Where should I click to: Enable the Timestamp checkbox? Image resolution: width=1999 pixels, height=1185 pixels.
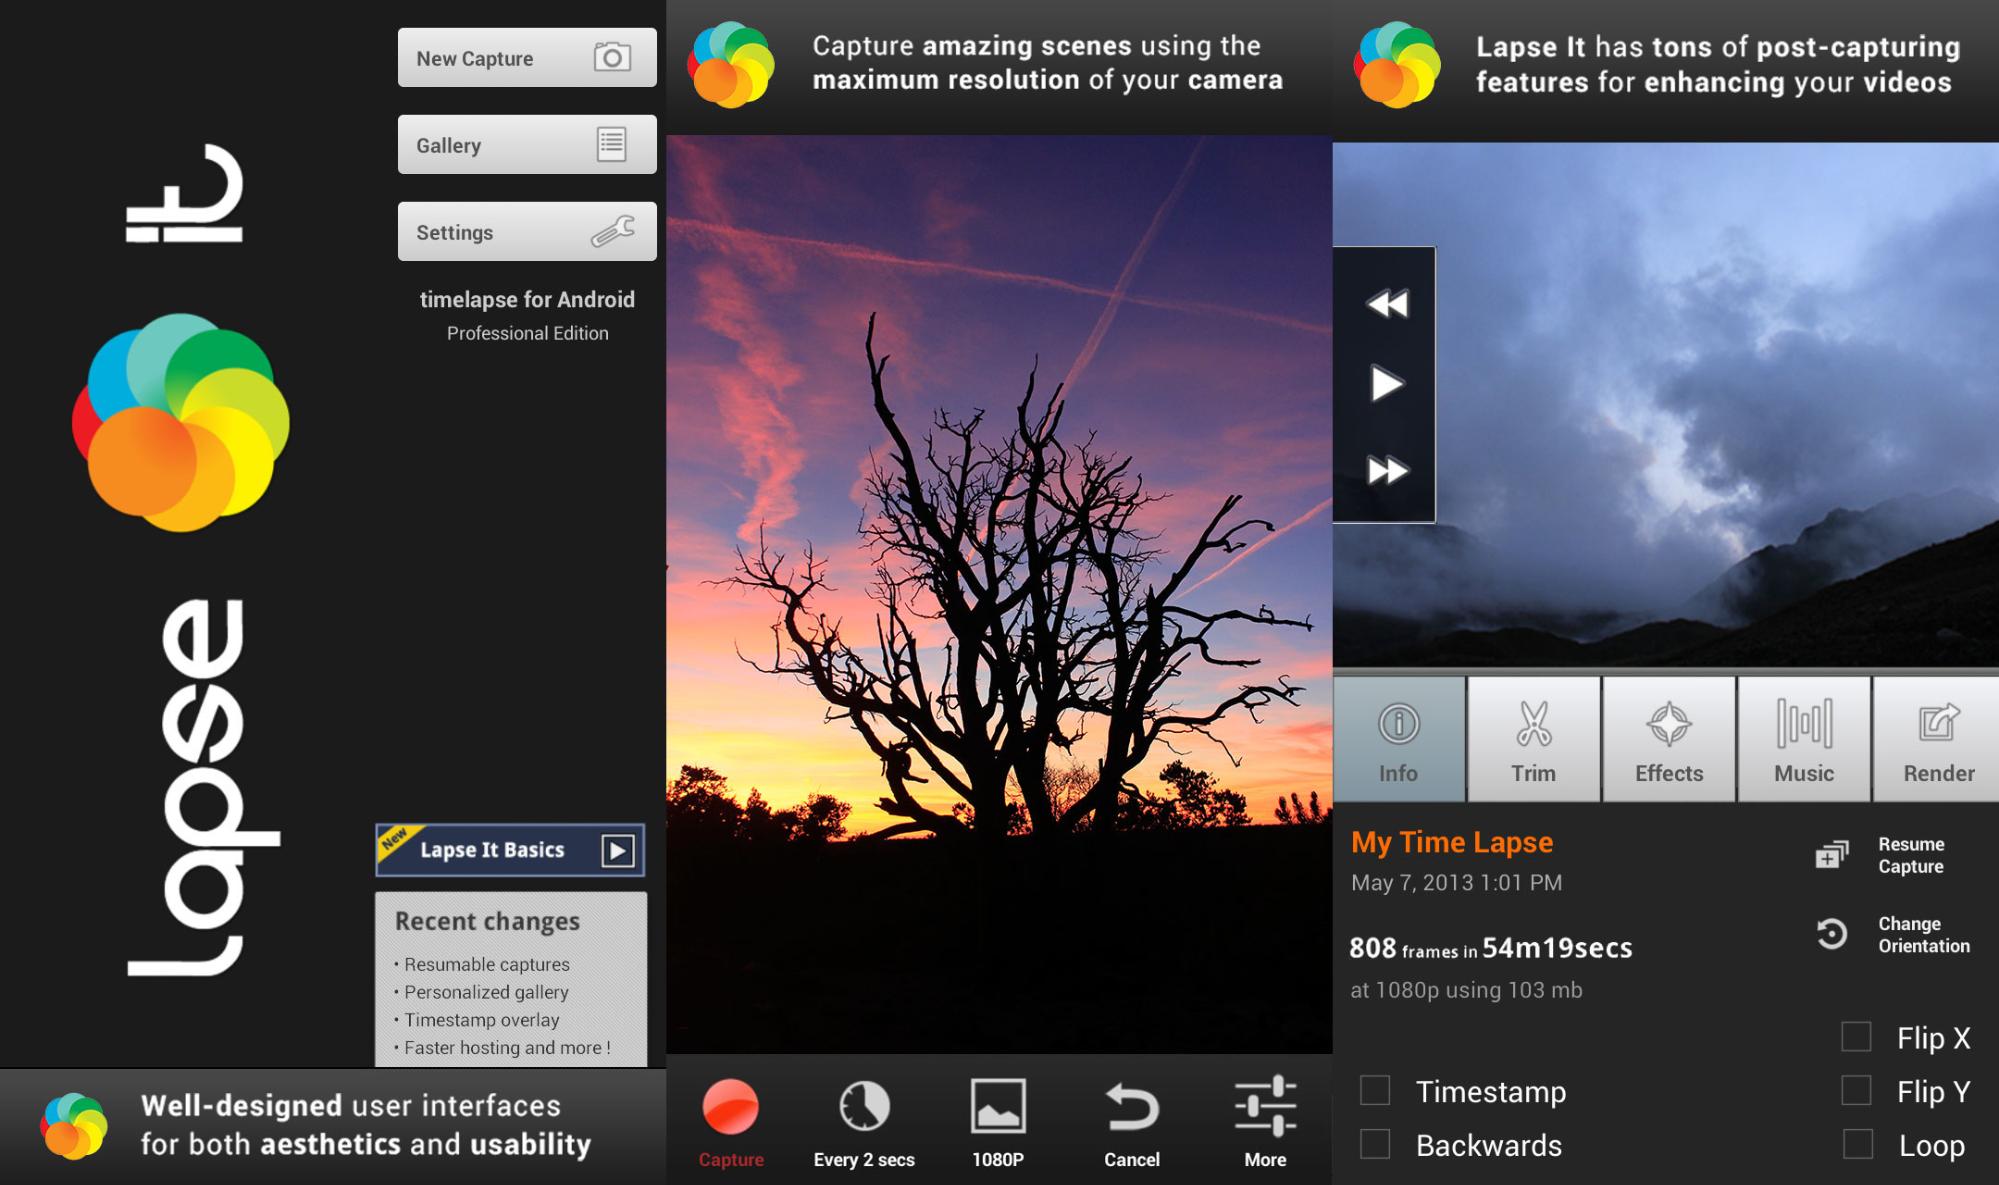pos(1375,1091)
